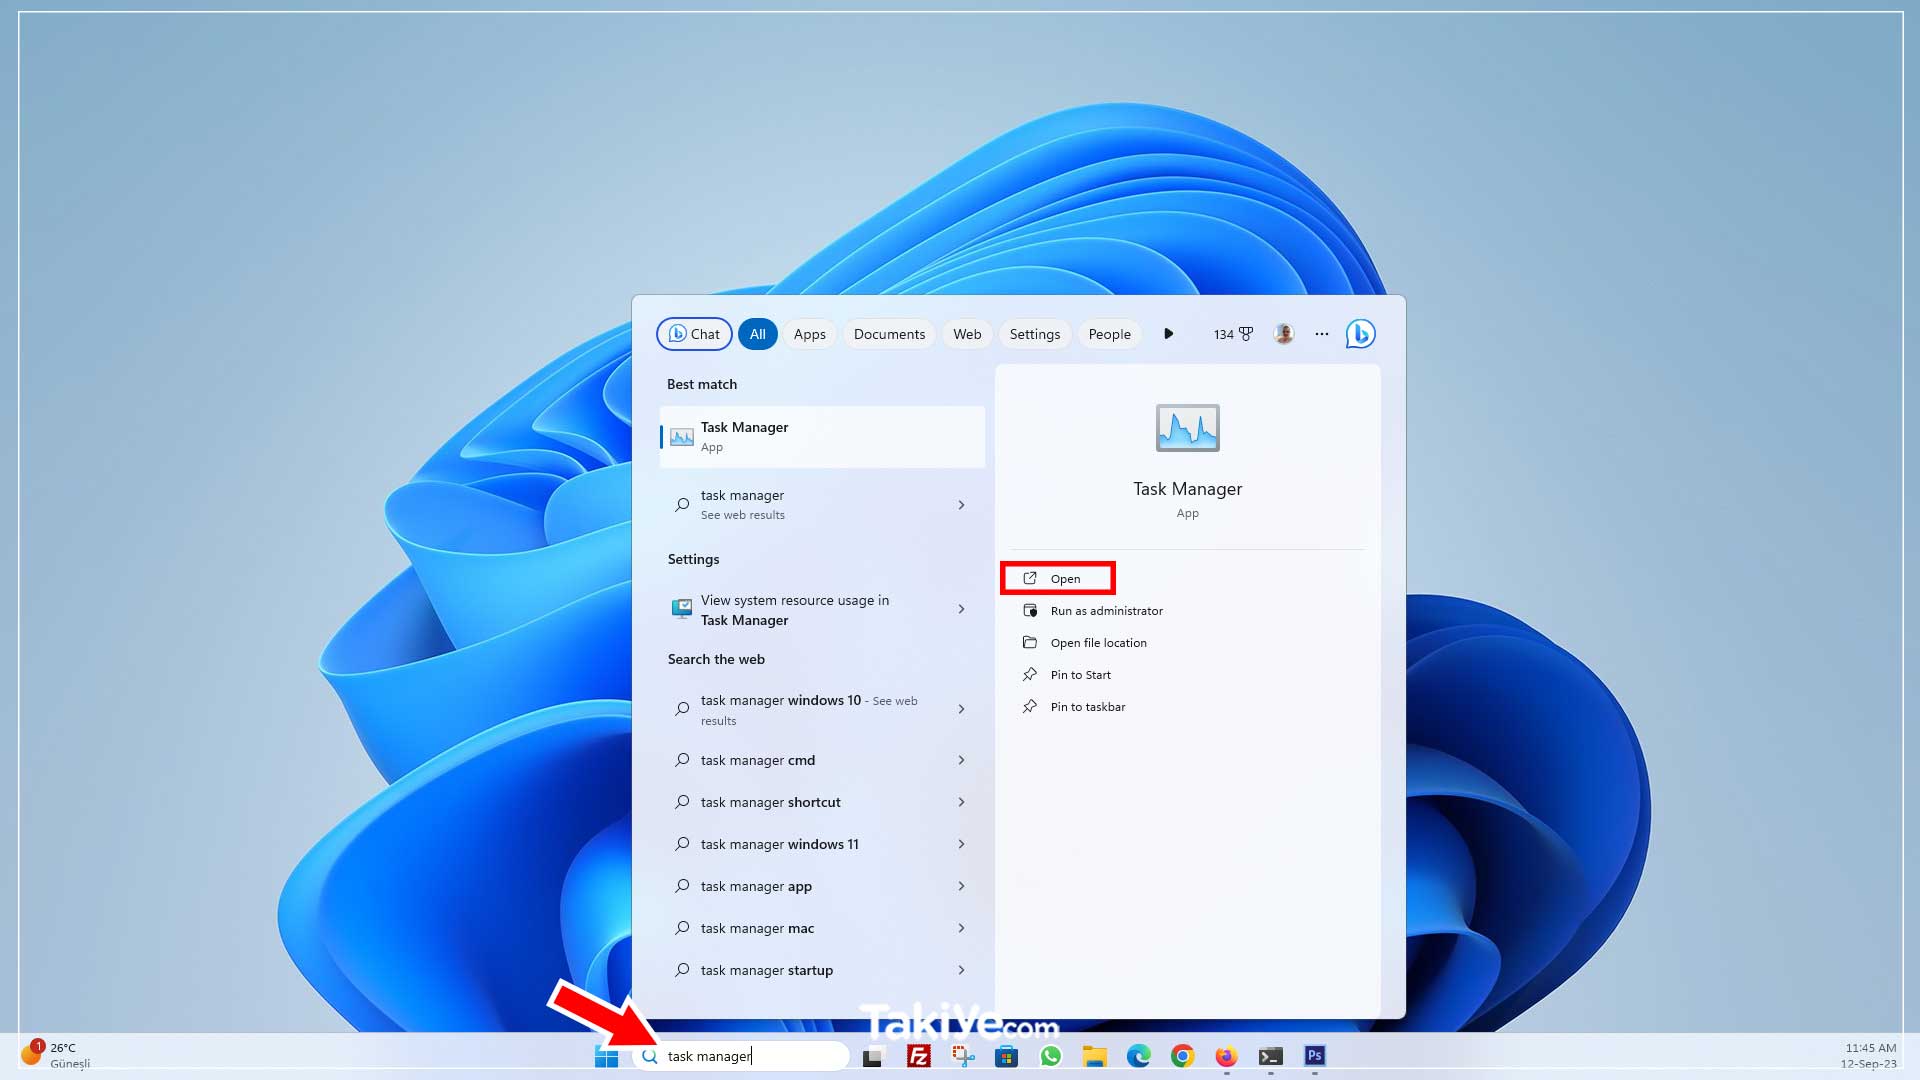Open the Windows Terminal taskbar icon
Viewport: 1920px width, 1080px height.
coord(1270,1055)
